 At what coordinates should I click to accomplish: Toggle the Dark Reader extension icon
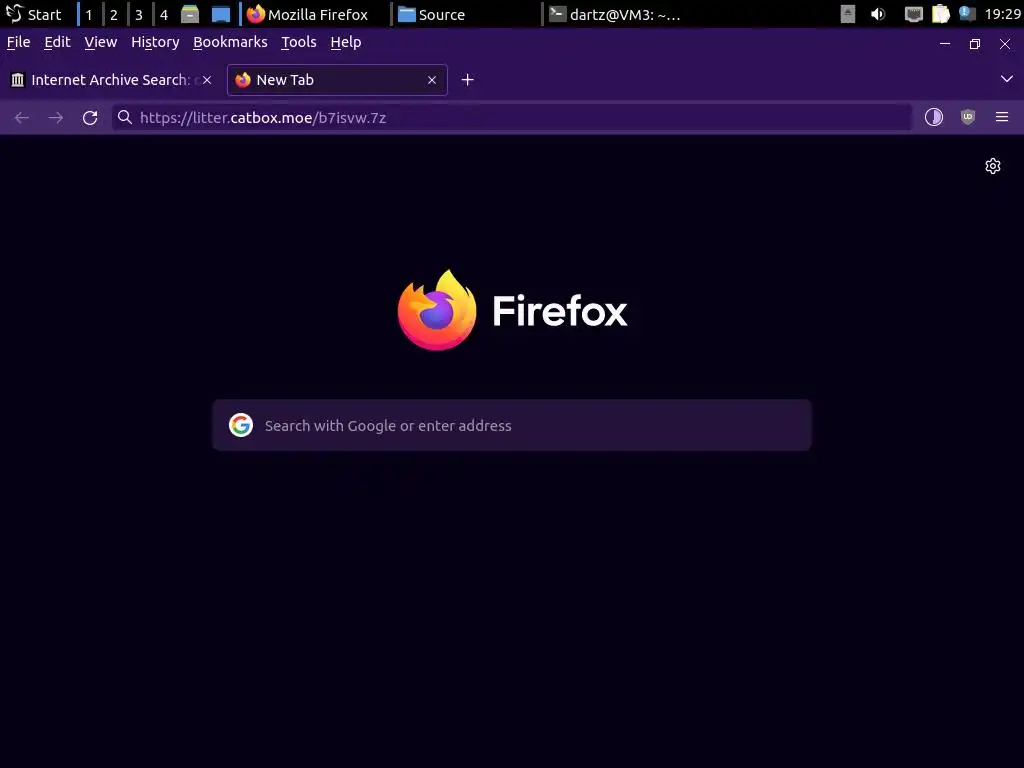tap(934, 117)
